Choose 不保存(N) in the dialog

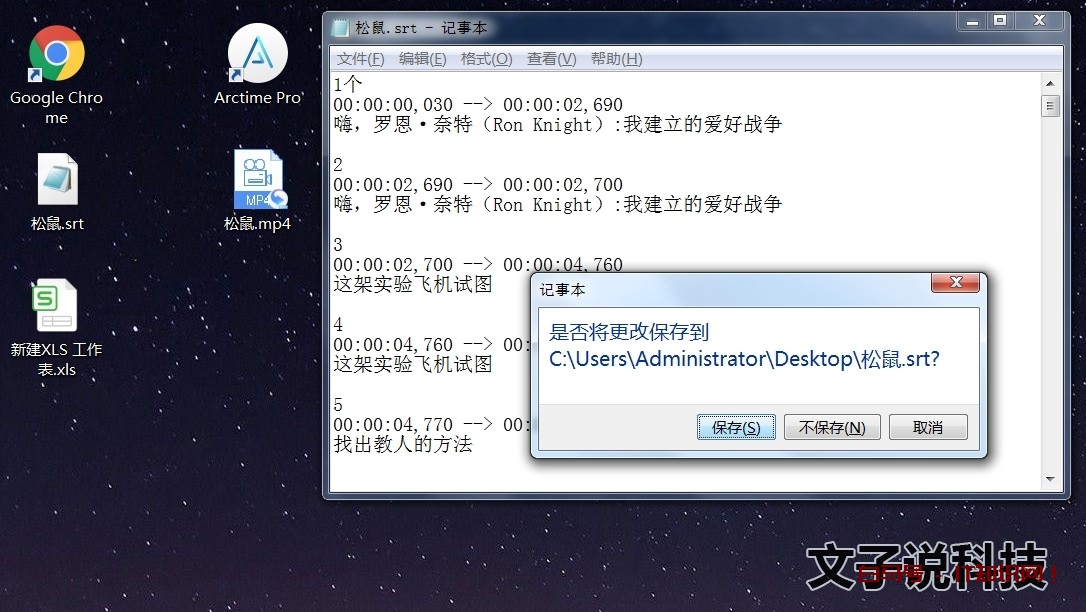pos(832,427)
